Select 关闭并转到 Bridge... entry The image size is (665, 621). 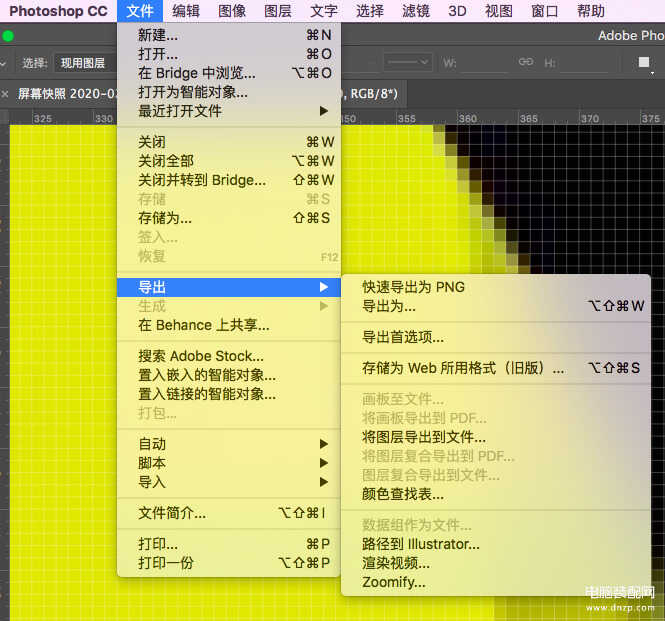tap(229, 180)
